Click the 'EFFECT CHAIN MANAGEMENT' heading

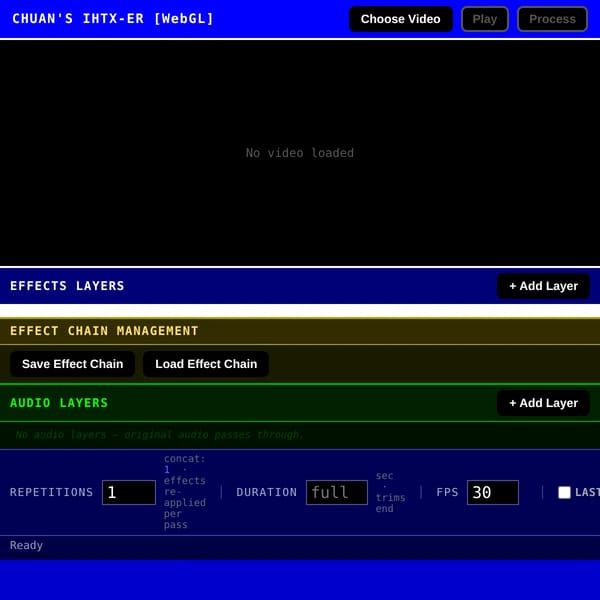pos(104,331)
